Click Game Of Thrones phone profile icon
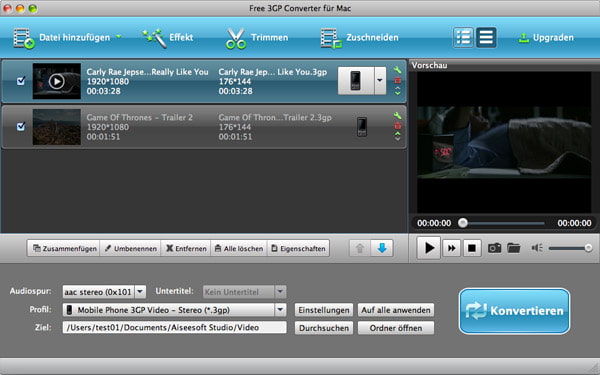 (362, 127)
